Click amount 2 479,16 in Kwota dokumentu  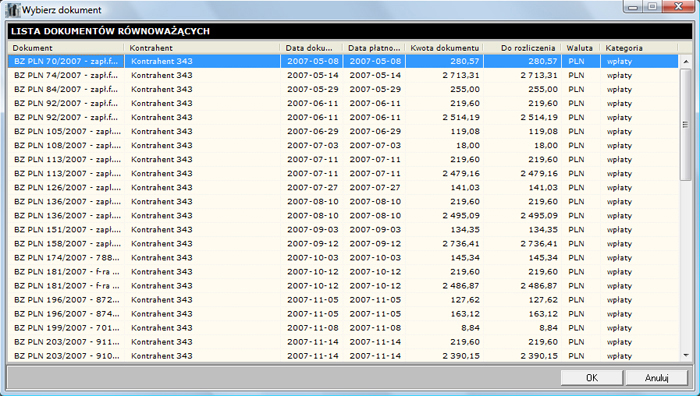point(461,173)
